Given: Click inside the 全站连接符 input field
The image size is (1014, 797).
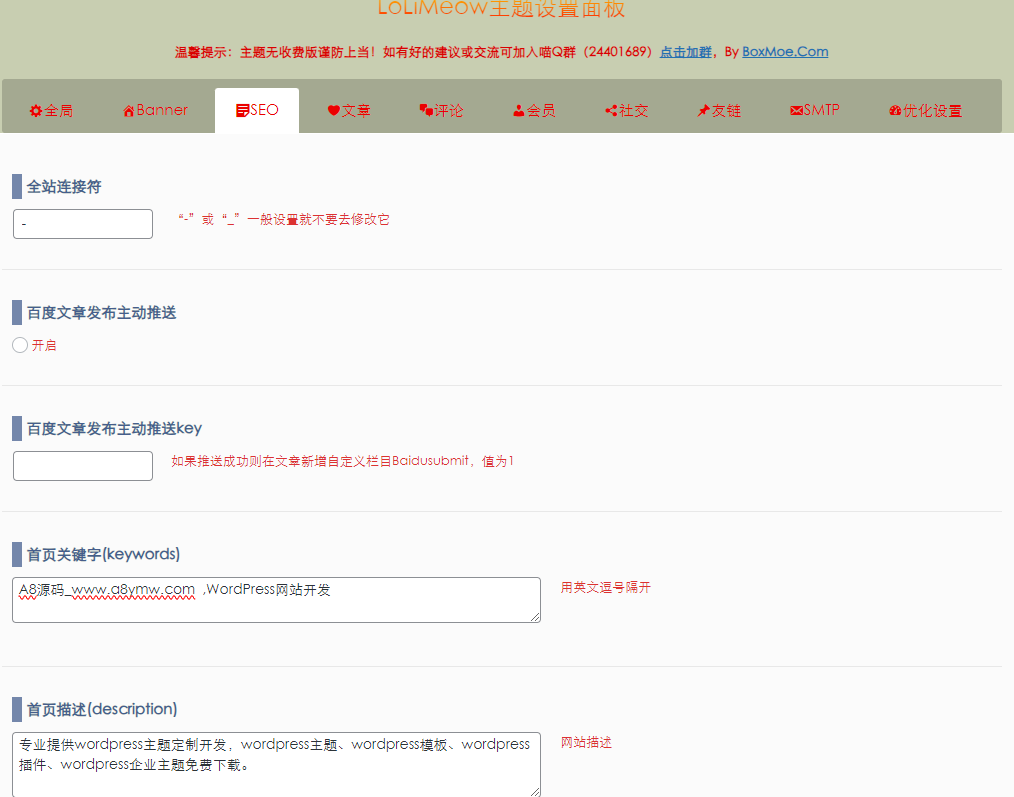Looking at the screenshot, I should pos(82,223).
